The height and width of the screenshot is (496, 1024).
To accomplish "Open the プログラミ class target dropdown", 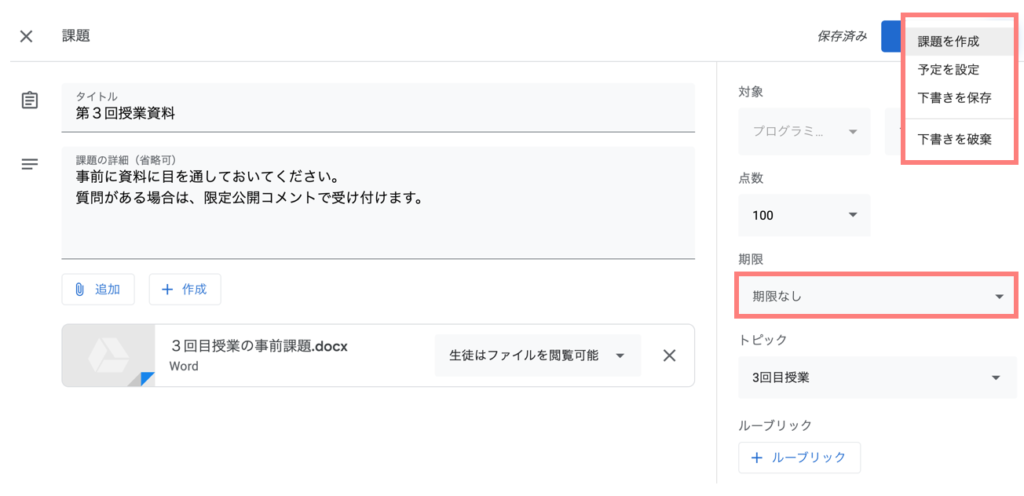I will (x=804, y=131).
